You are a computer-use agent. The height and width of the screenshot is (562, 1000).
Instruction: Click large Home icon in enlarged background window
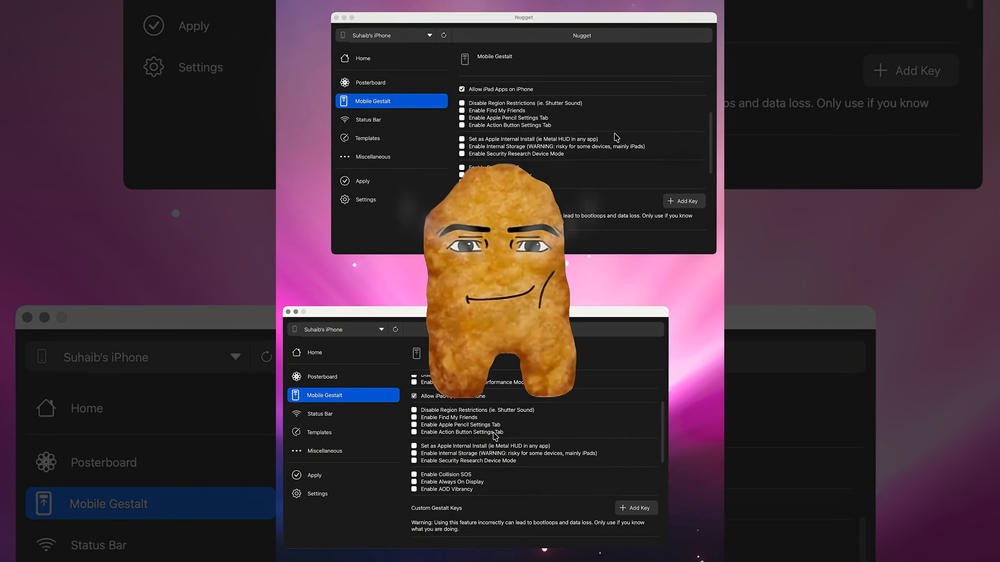click(46, 408)
